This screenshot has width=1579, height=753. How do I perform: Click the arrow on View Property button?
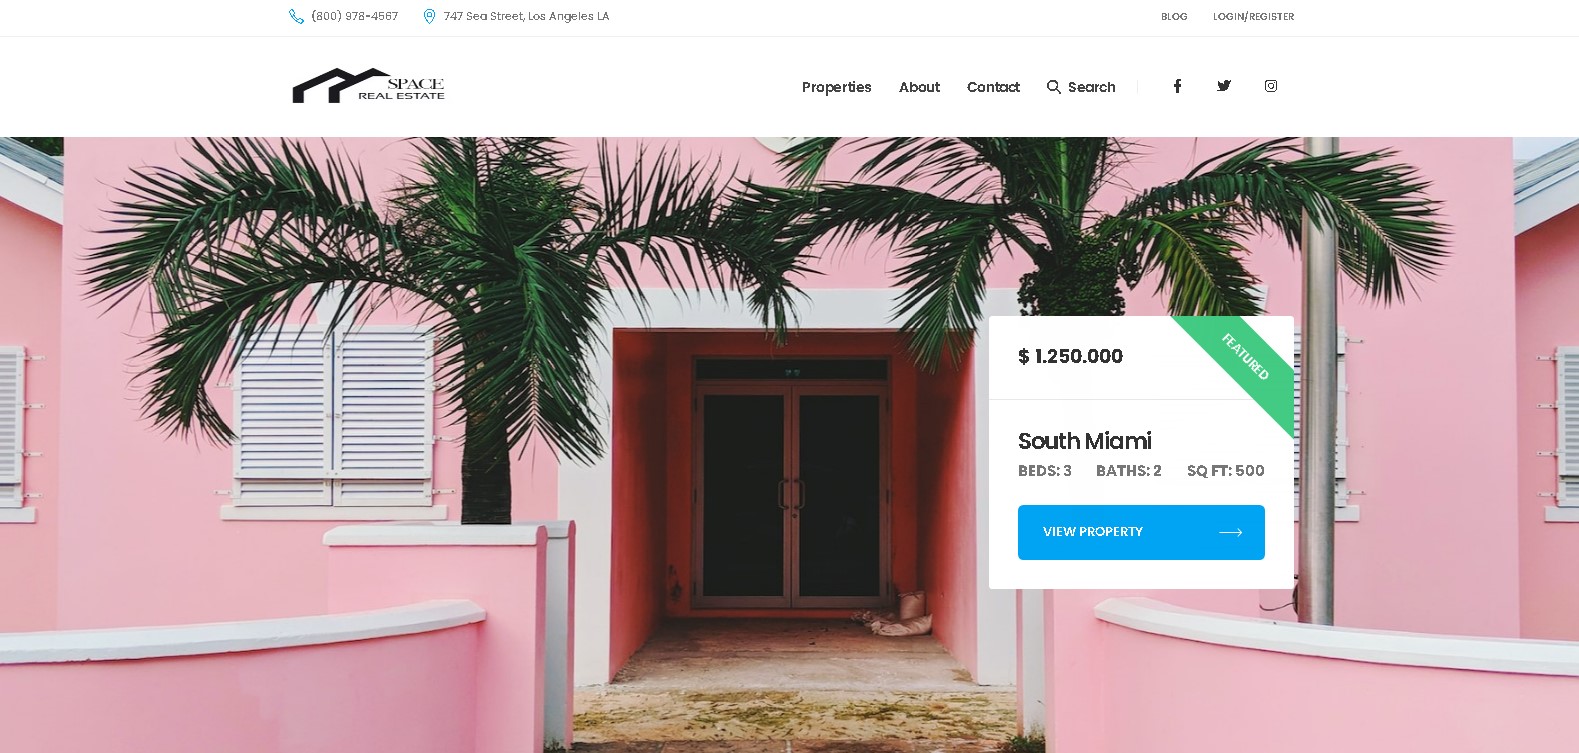point(1231,532)
